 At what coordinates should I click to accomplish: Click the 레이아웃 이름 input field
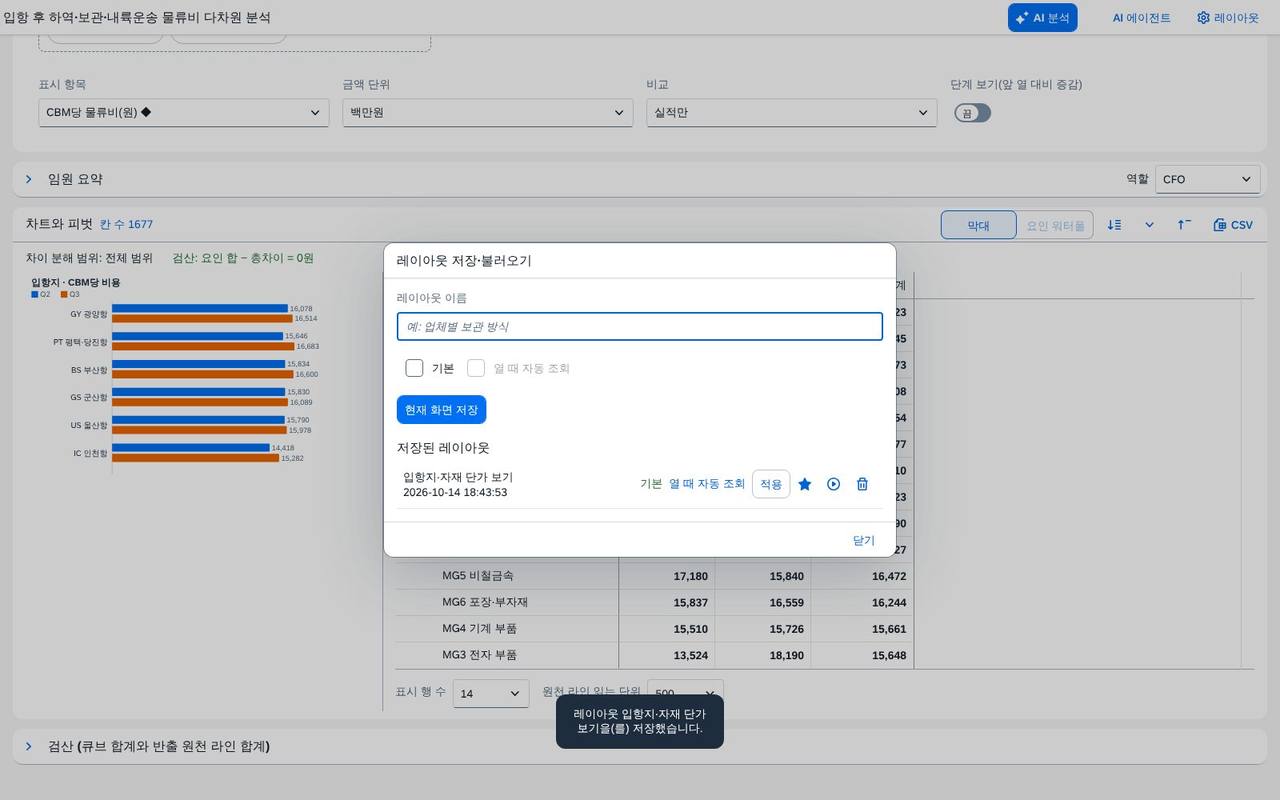[x=640, y=327]
